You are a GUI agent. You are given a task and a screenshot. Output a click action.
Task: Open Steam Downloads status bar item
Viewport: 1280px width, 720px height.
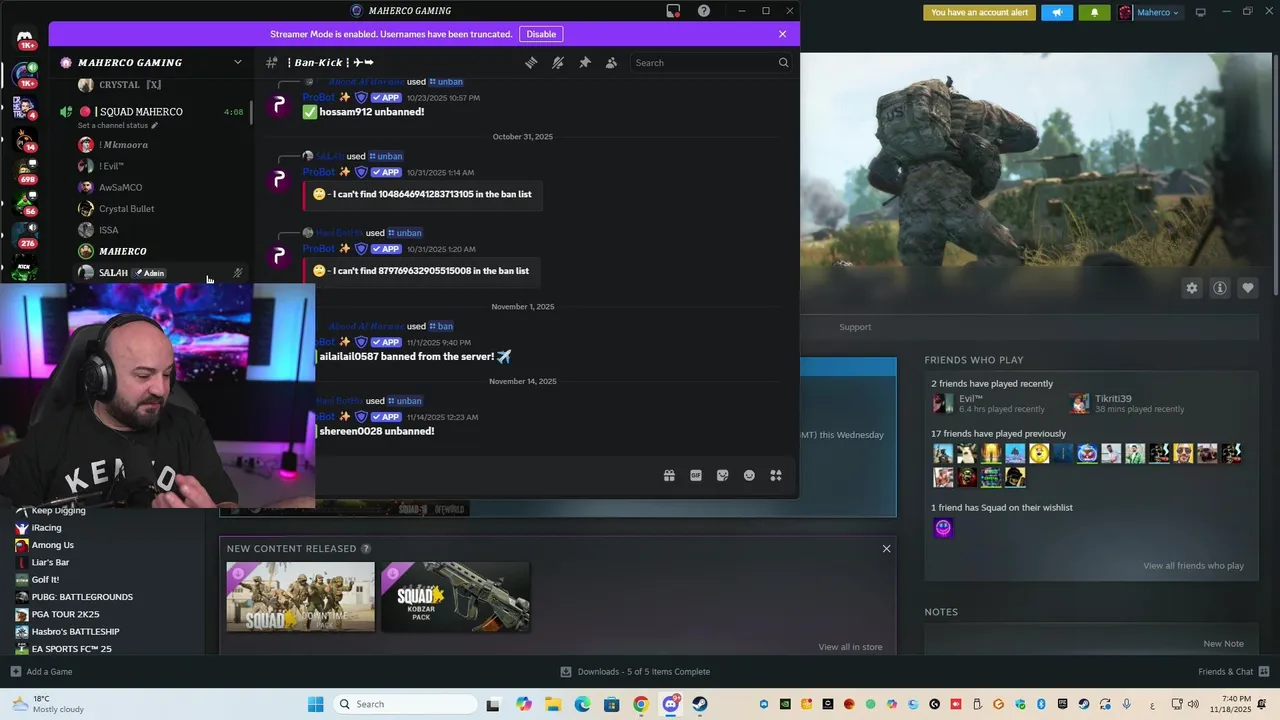coord(635,672)
